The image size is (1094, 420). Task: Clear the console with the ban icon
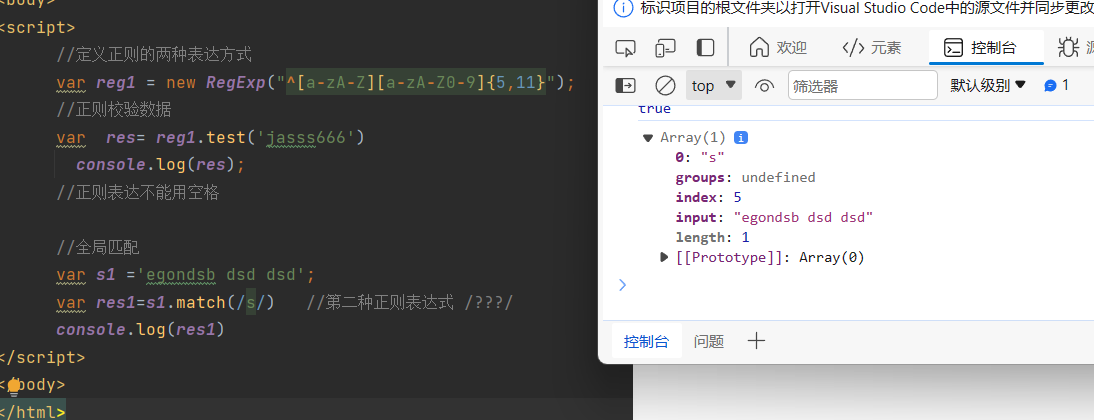665,85
